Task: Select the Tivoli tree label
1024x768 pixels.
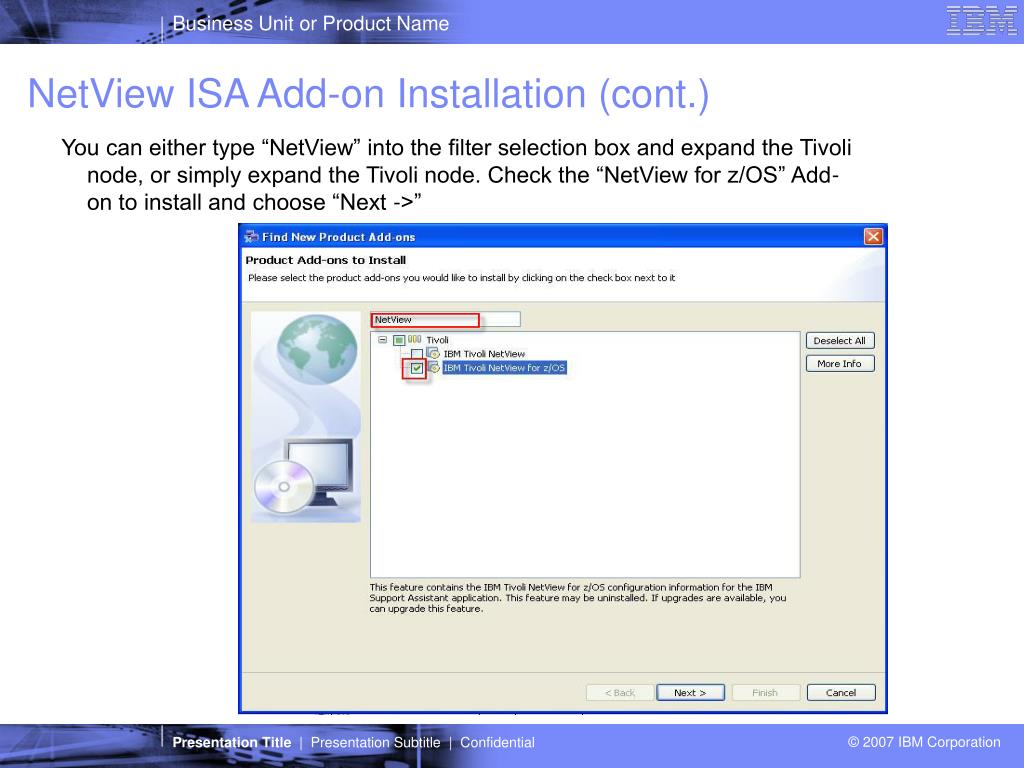Action: pyautogui.click(x=438, y=340)
